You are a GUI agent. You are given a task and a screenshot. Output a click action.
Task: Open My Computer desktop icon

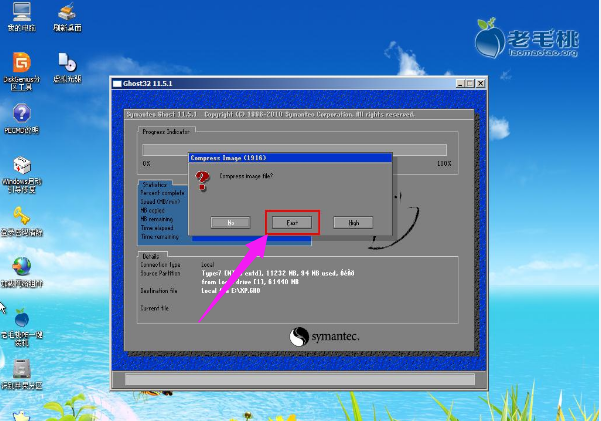[x=18, y=13]
